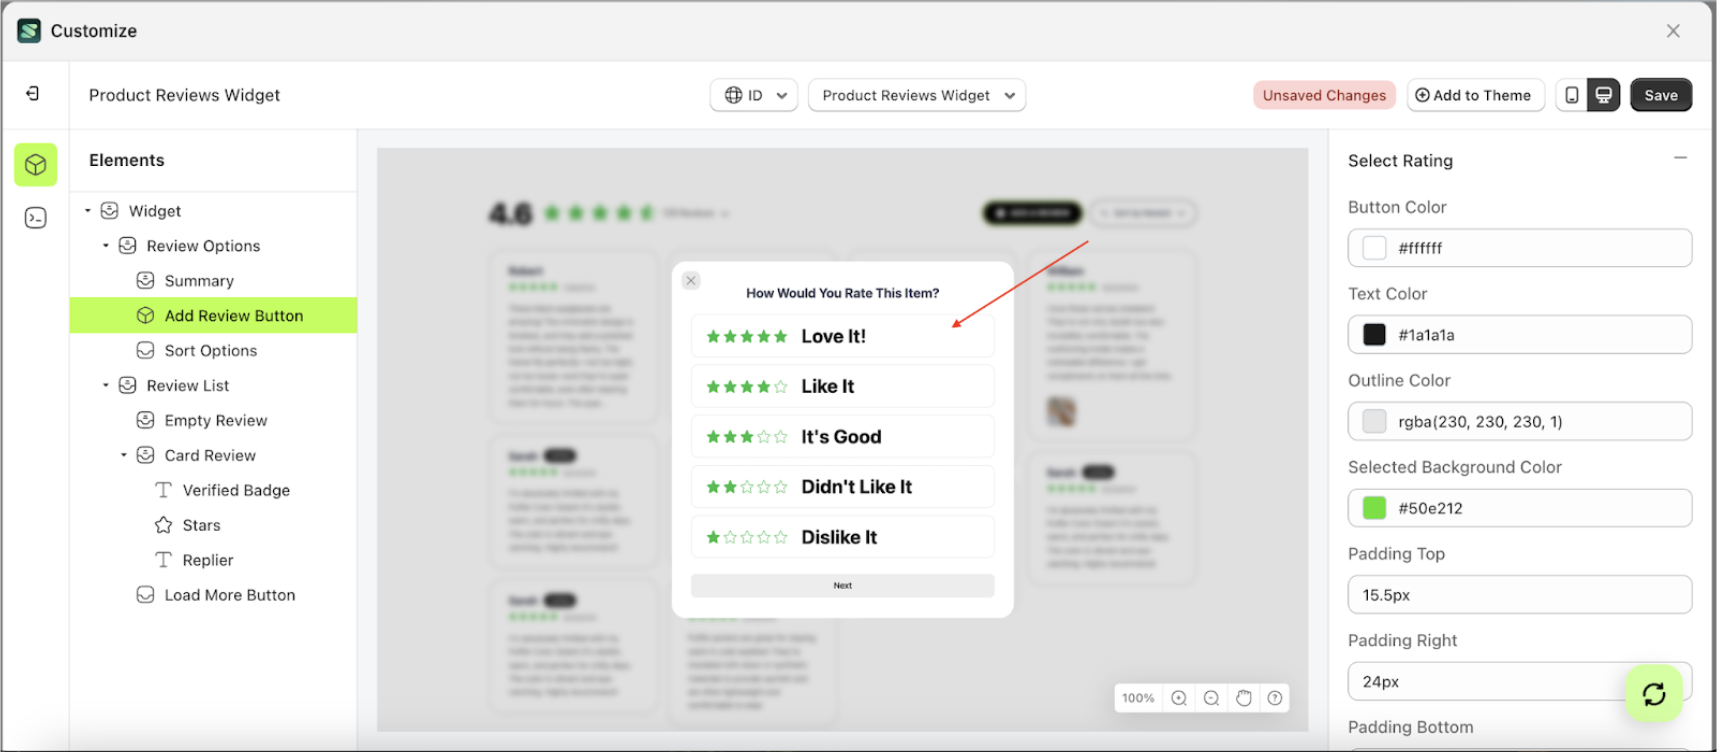Click the Add Review Button cube icon

[146, 316]
